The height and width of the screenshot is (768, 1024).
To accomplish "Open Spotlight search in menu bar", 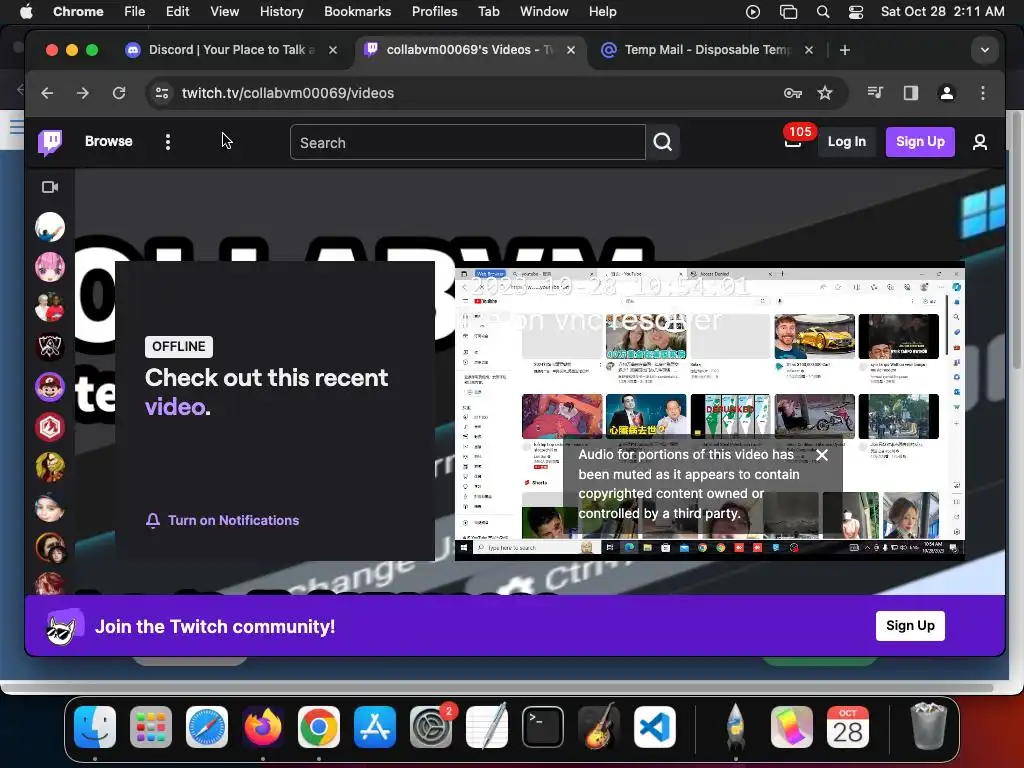I will (823, 12).
